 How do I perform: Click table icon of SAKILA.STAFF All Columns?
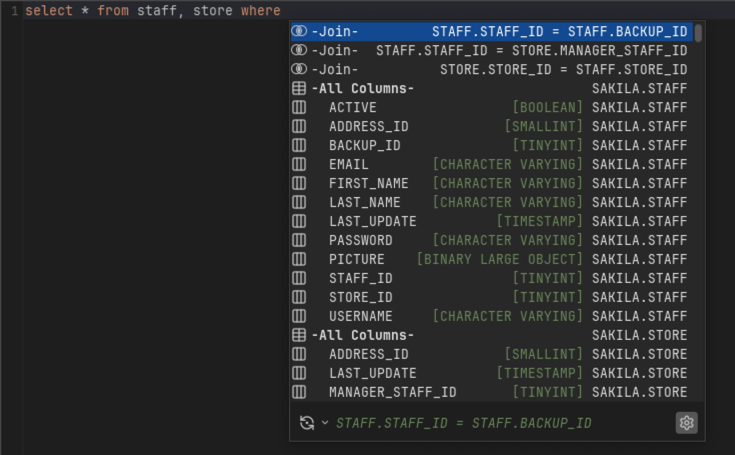tap(299, 89)
